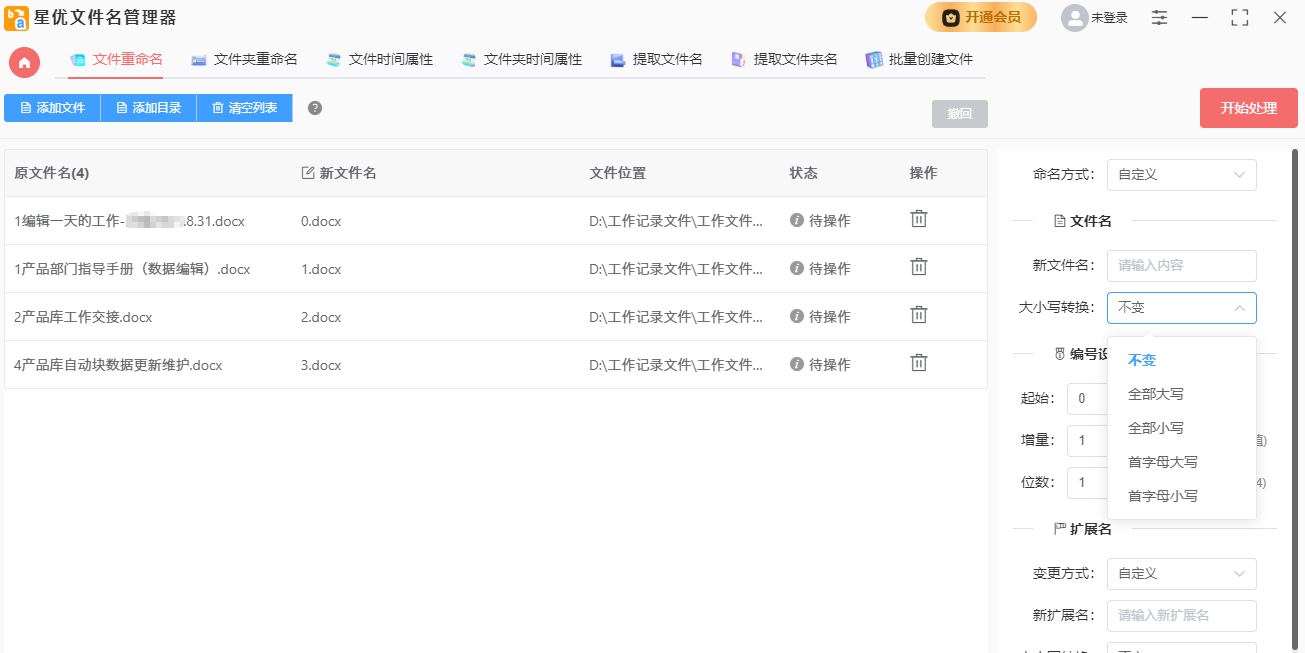Image resolution: width=1305 pixels, height=653 pixels.
Task: Click the settings sliders icon near window controls
Action: [x=1158, y=17]
